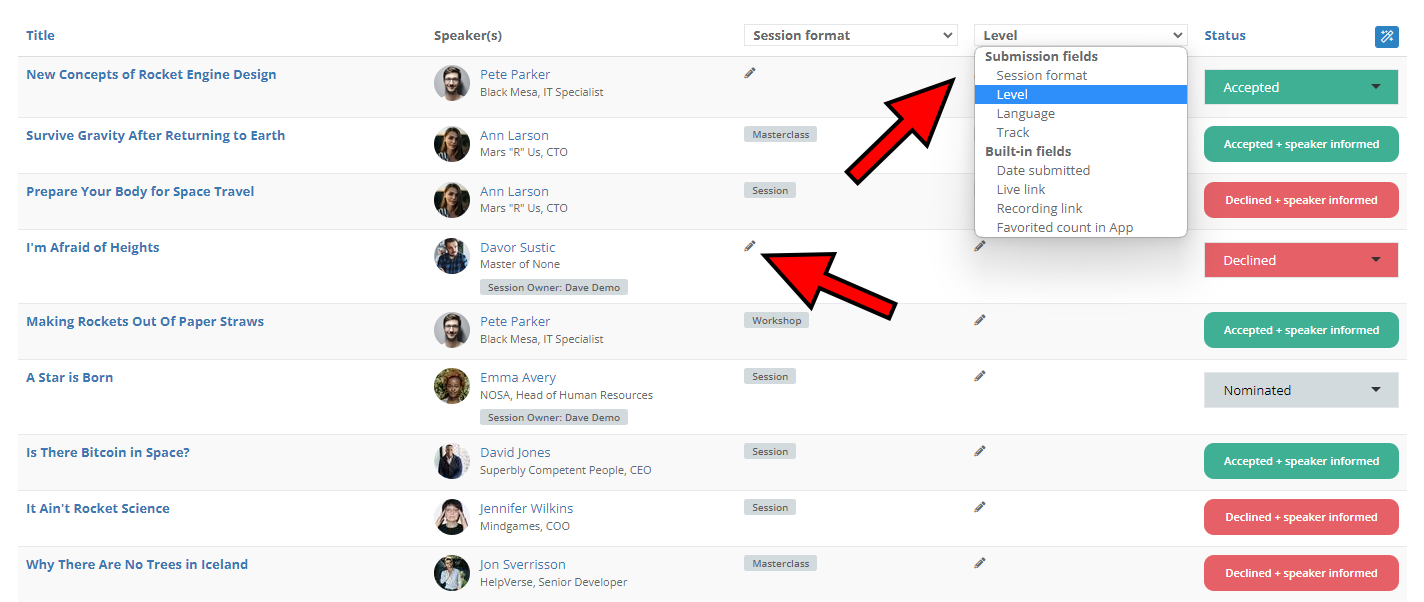1424x602 pixels.
Task: Edit level pencil for A Star is Born
Action: (x=980, y=376)
